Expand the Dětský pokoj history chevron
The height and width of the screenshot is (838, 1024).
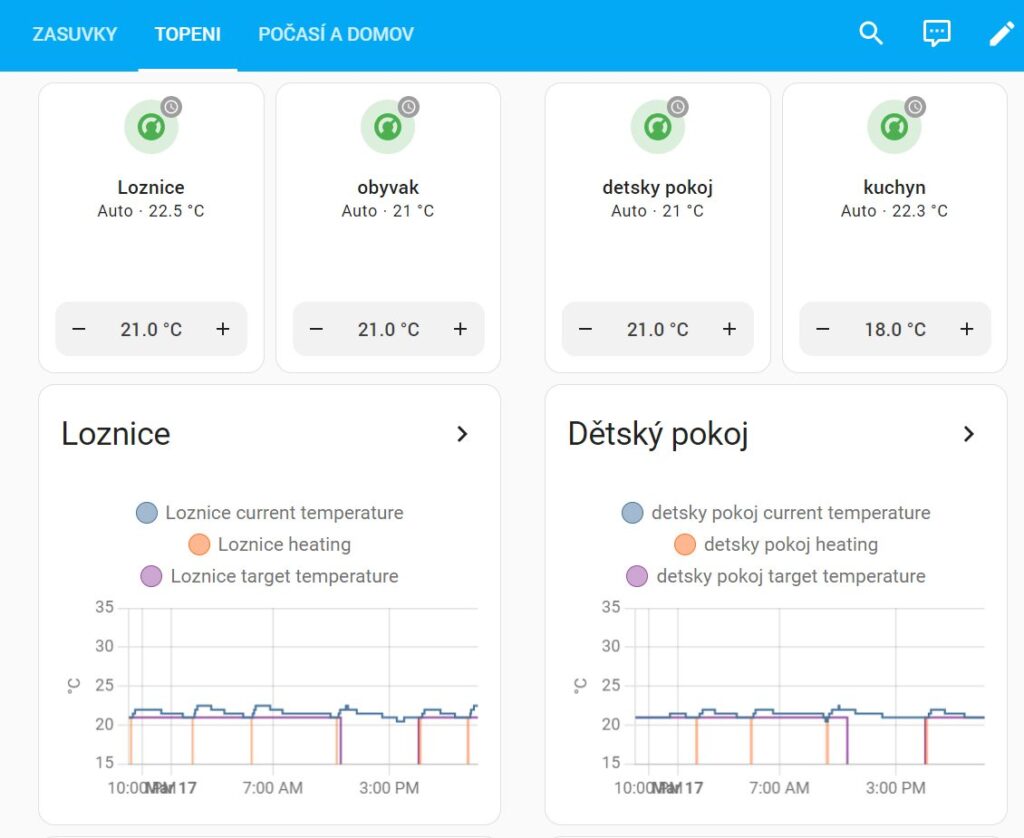pos(969,434)
